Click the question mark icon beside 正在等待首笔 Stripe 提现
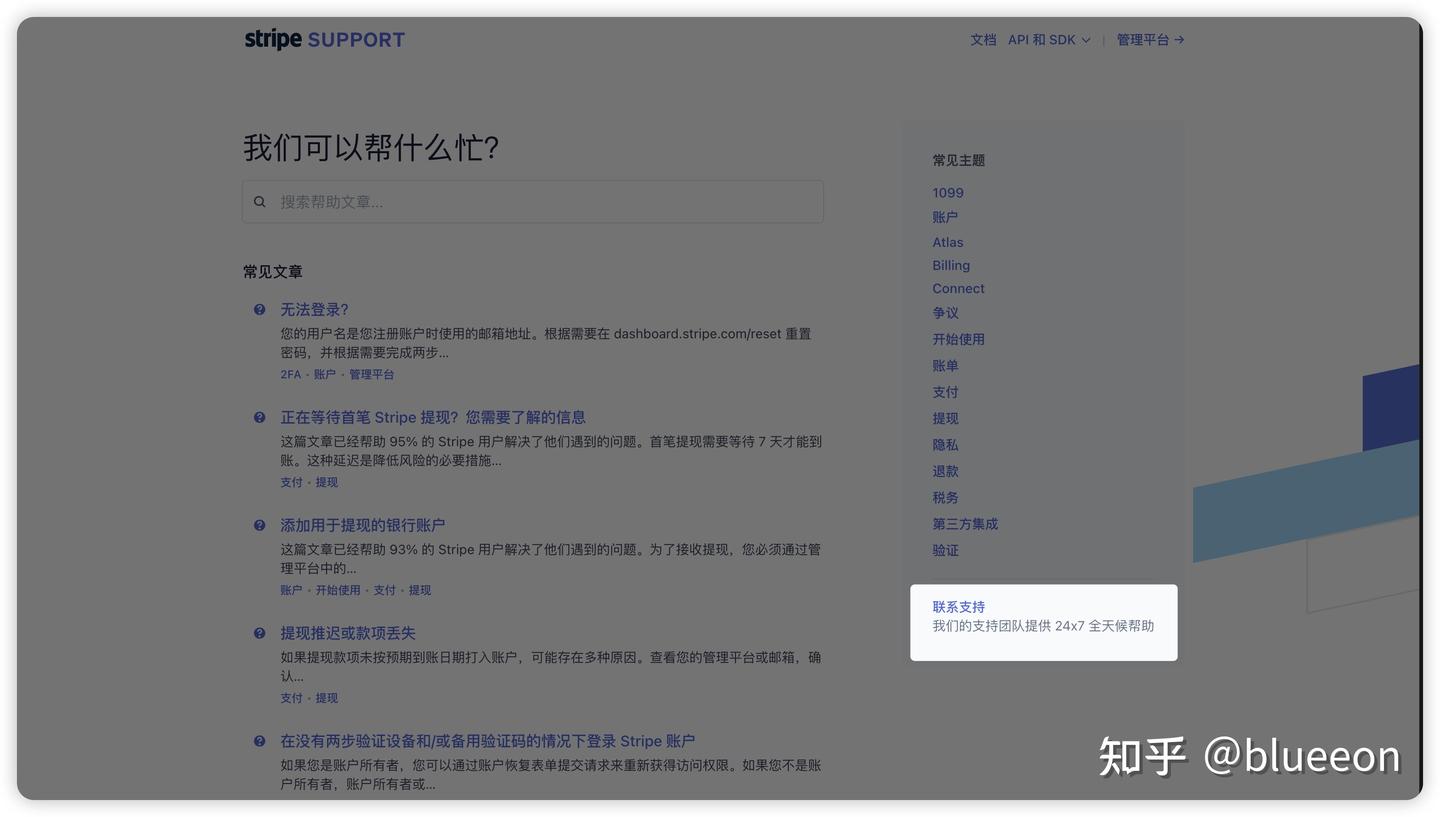 coord(260,417)
